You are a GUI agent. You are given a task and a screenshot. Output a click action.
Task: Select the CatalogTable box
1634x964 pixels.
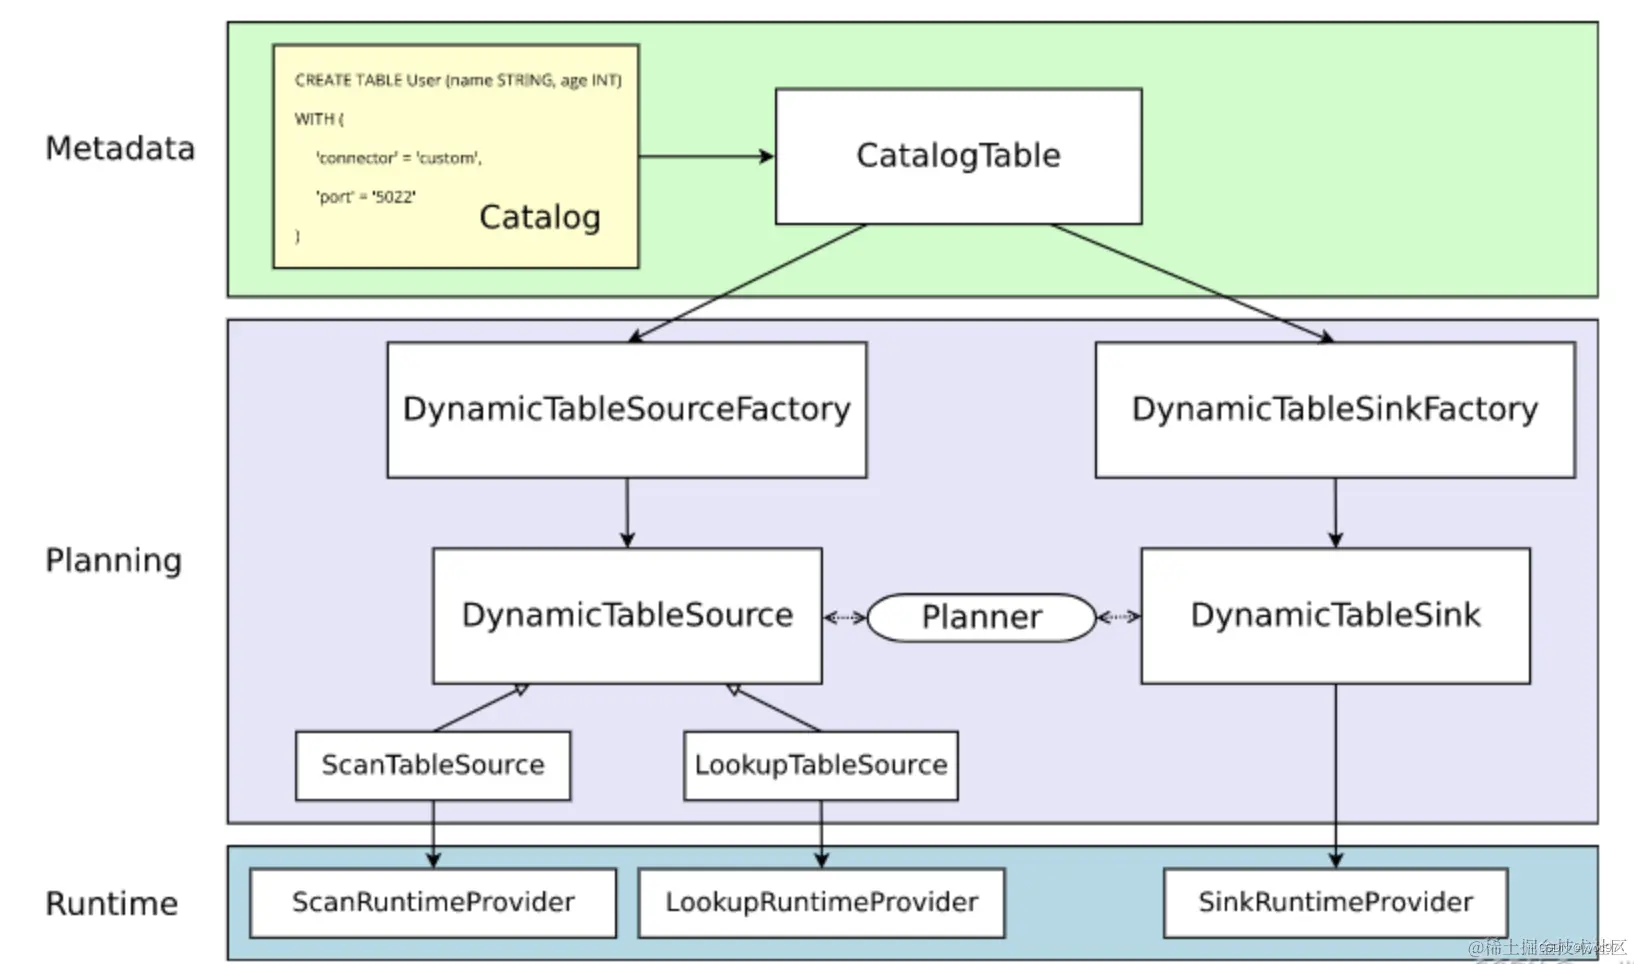coord(957,155)
